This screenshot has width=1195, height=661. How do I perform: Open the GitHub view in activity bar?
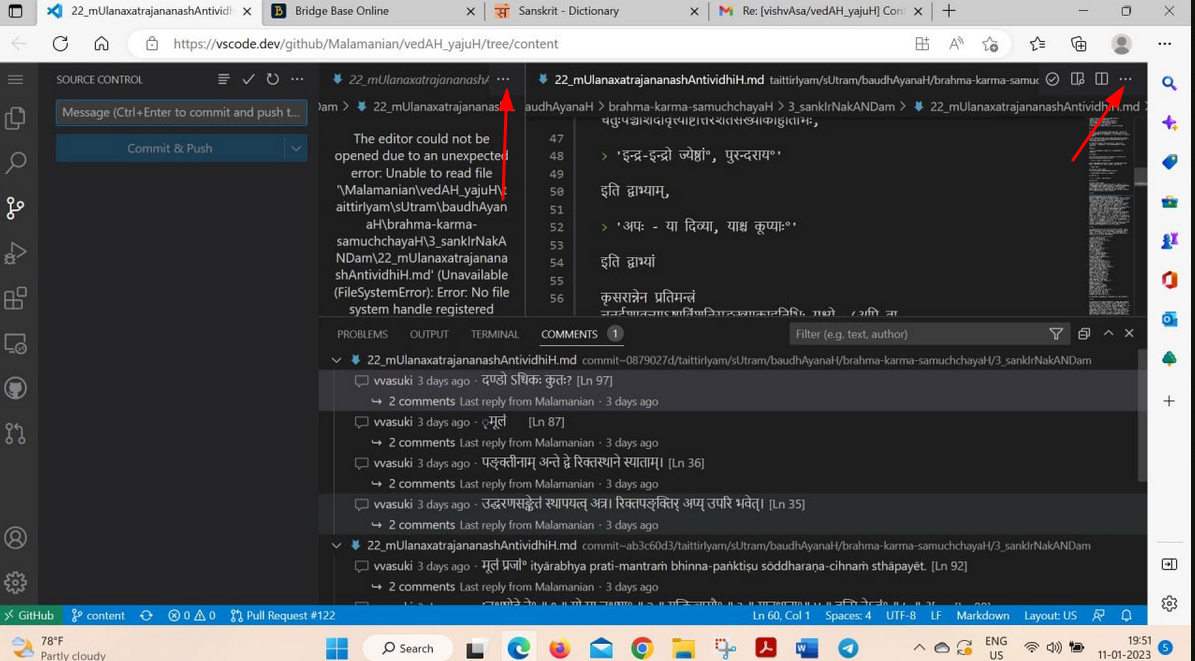(x=15, y=389)
